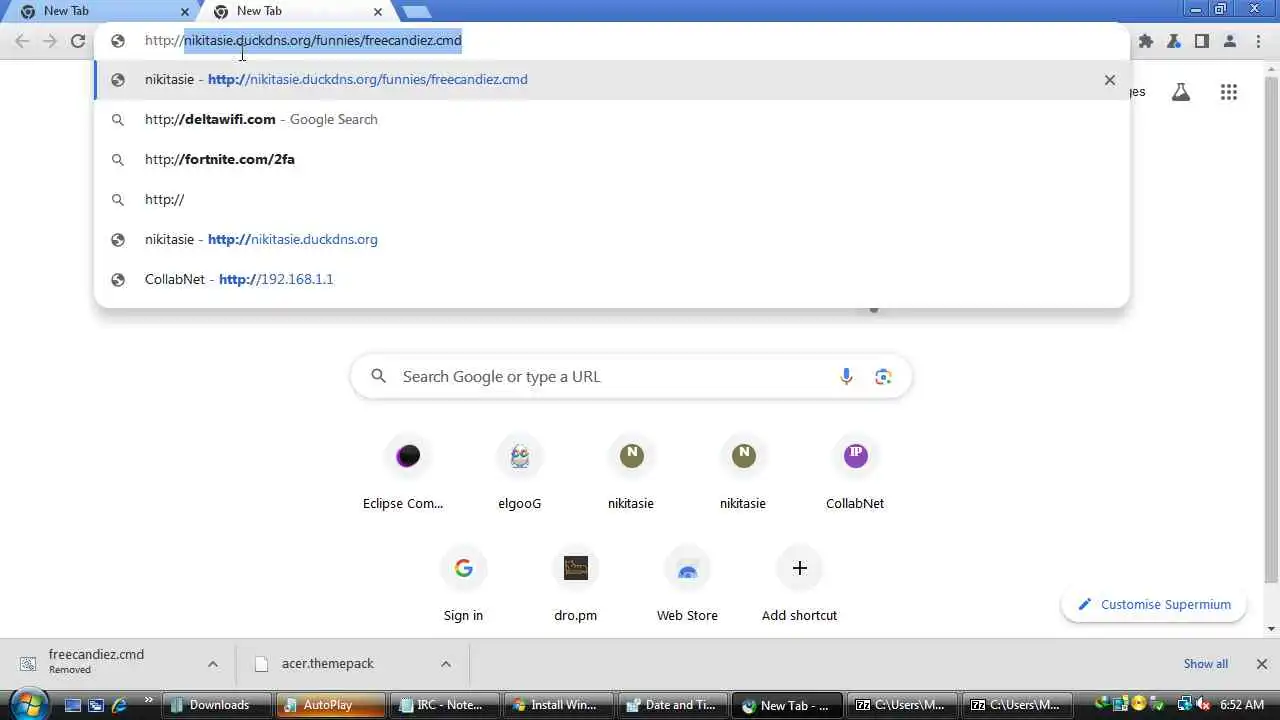The height and width of the screenshot is (720, 1280).
Task: Expand freecandiez.cmd download options arrow
Action: (213, 664)
